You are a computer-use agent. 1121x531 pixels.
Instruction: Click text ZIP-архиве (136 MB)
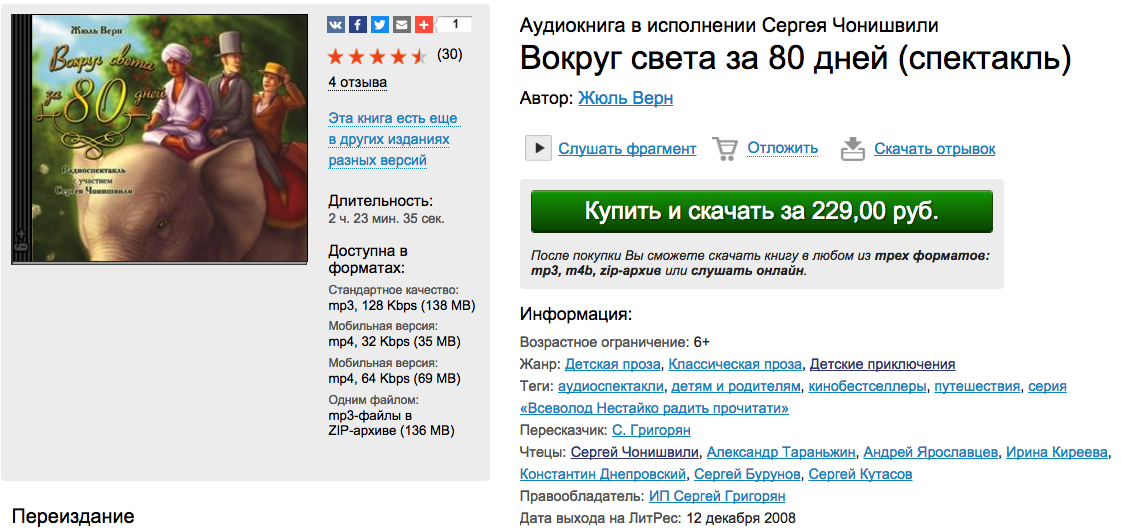click(x=391, y=431)
